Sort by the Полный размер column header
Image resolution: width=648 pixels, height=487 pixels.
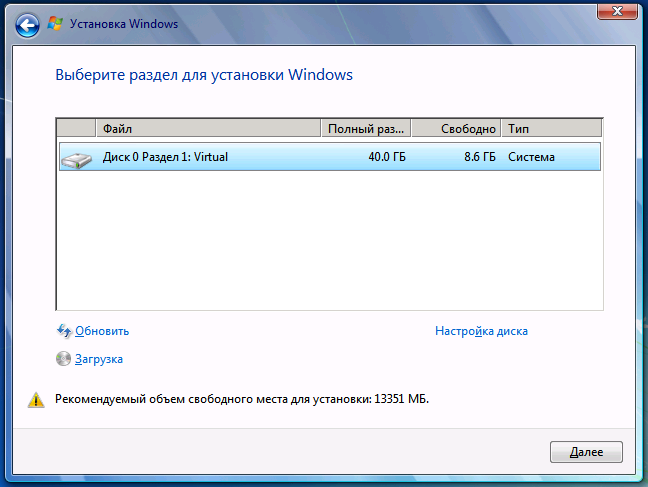[366, 129]
